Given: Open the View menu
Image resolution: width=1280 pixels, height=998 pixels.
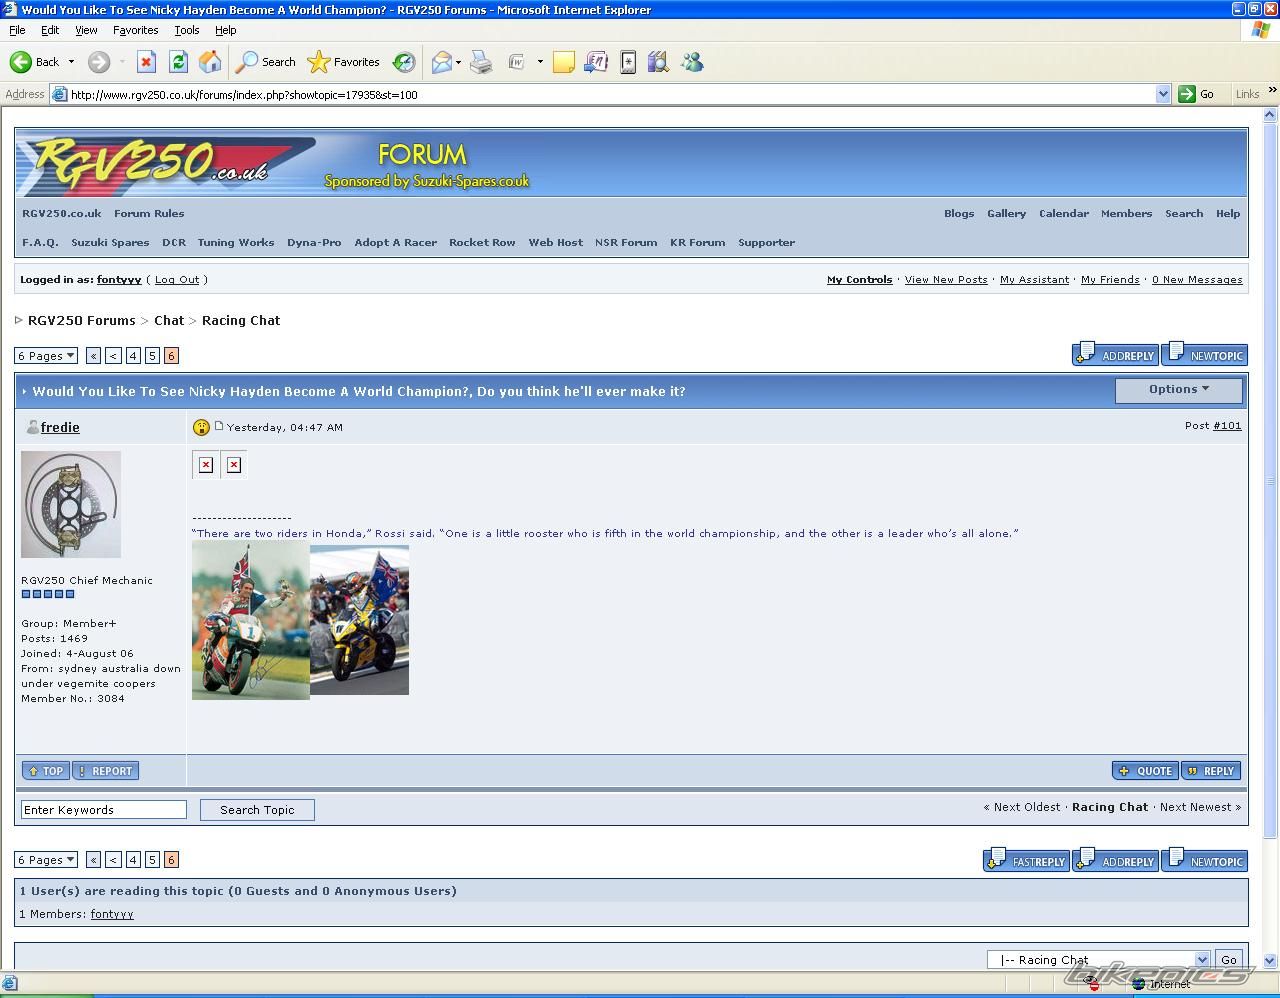Looking at the screenshot, I should 86,30.
